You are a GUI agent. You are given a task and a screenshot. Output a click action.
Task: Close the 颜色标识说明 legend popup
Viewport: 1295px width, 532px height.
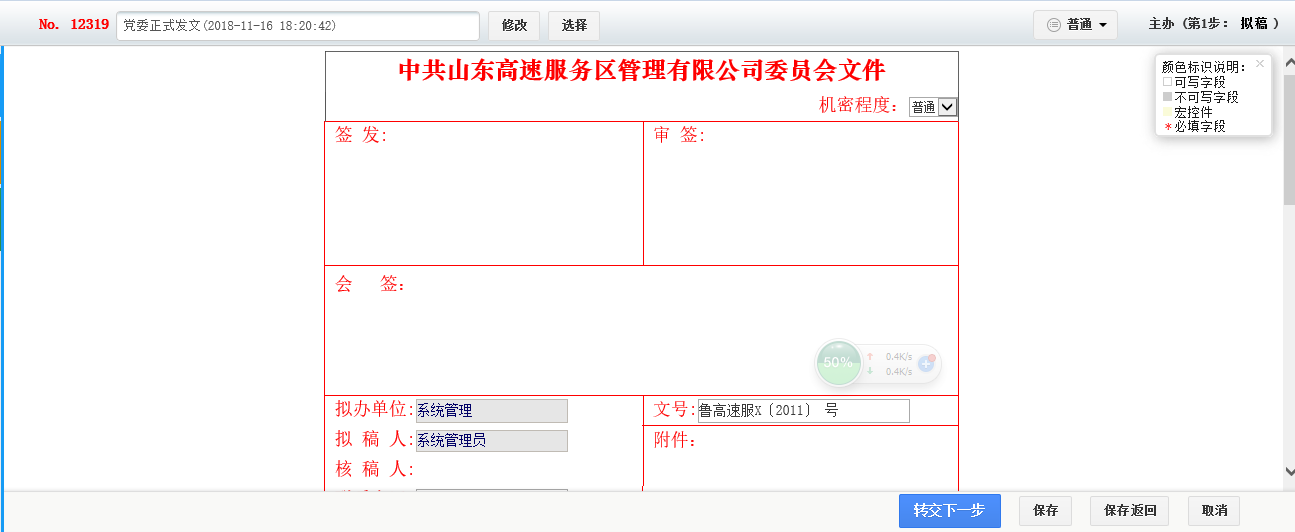point(1260,64)
